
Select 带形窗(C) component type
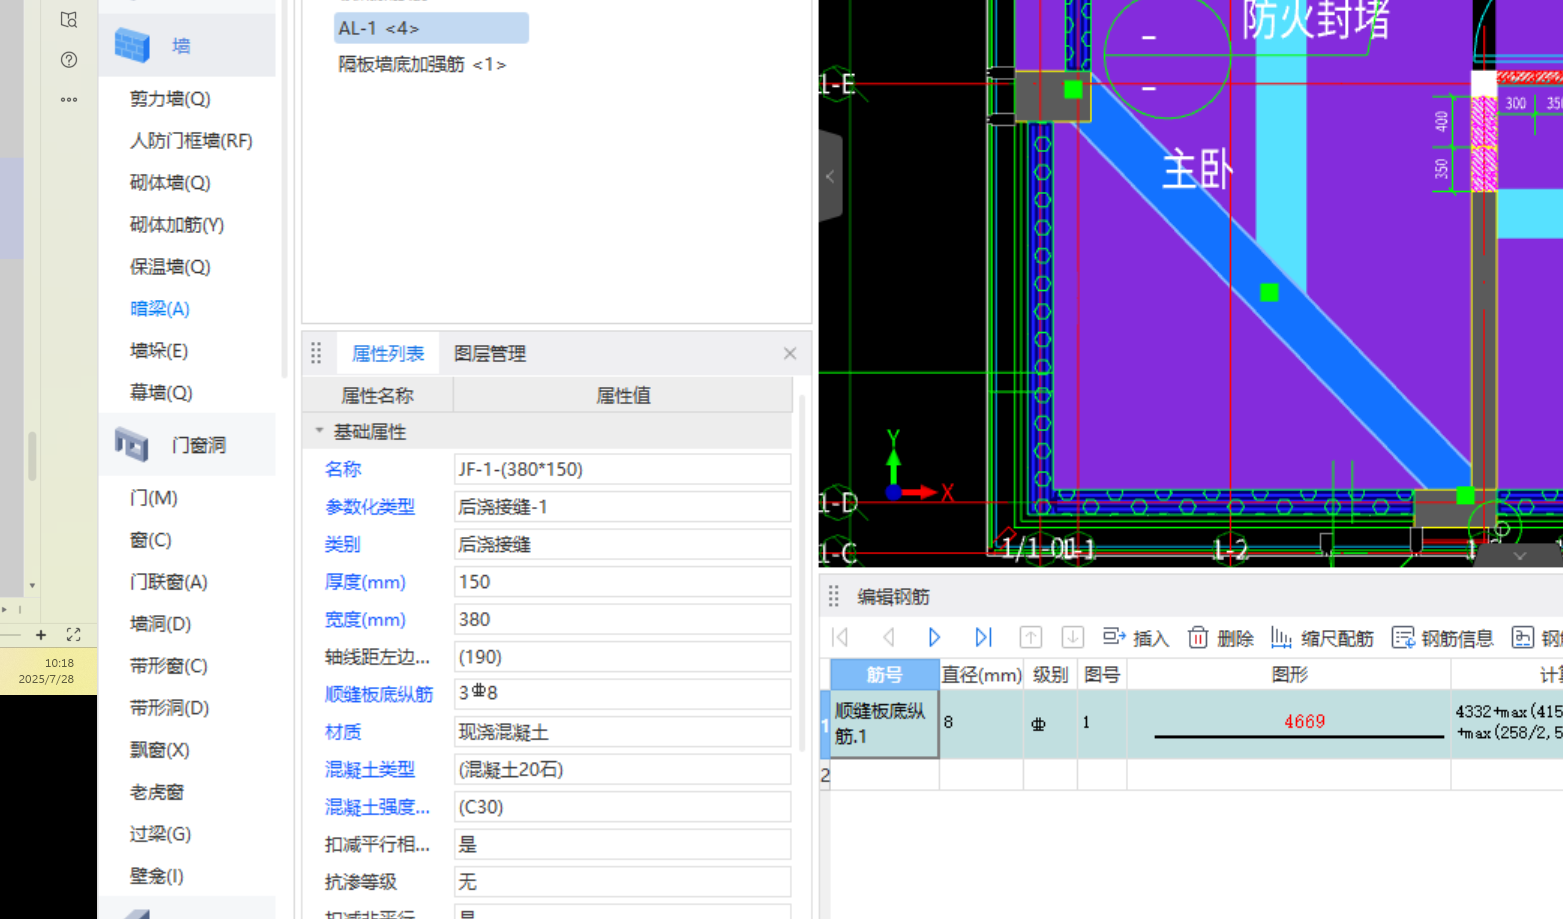coord(169,666)
